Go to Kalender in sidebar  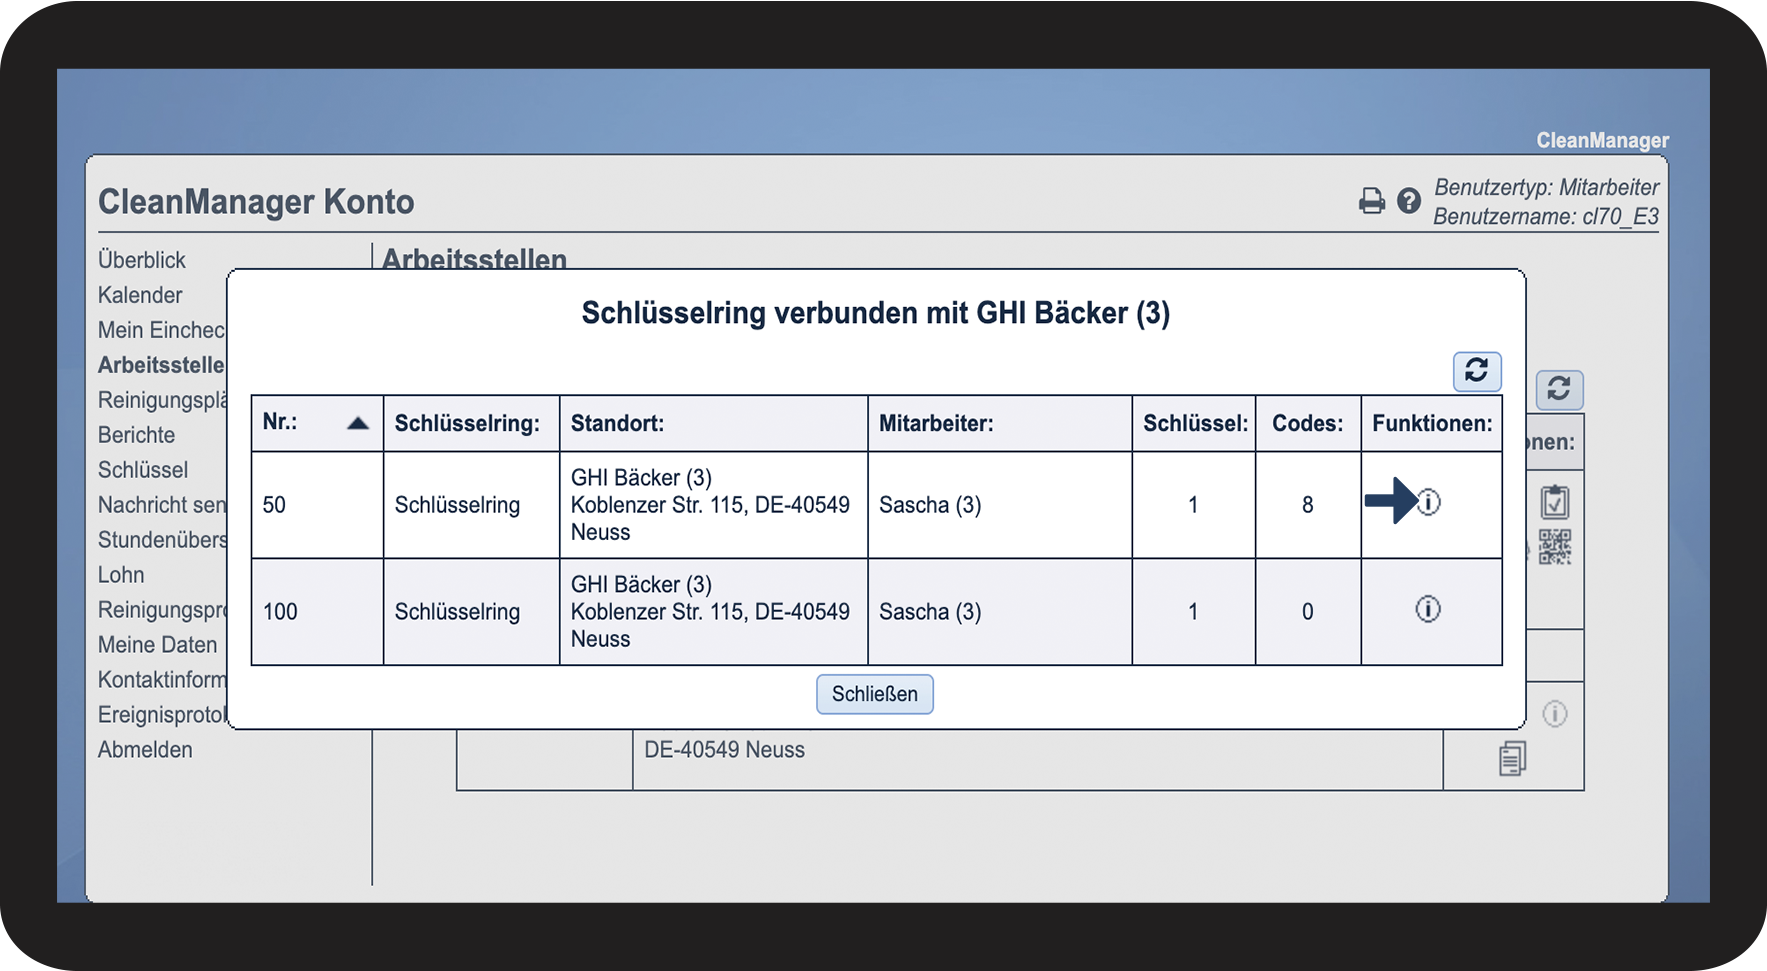[x=140, y=295]
